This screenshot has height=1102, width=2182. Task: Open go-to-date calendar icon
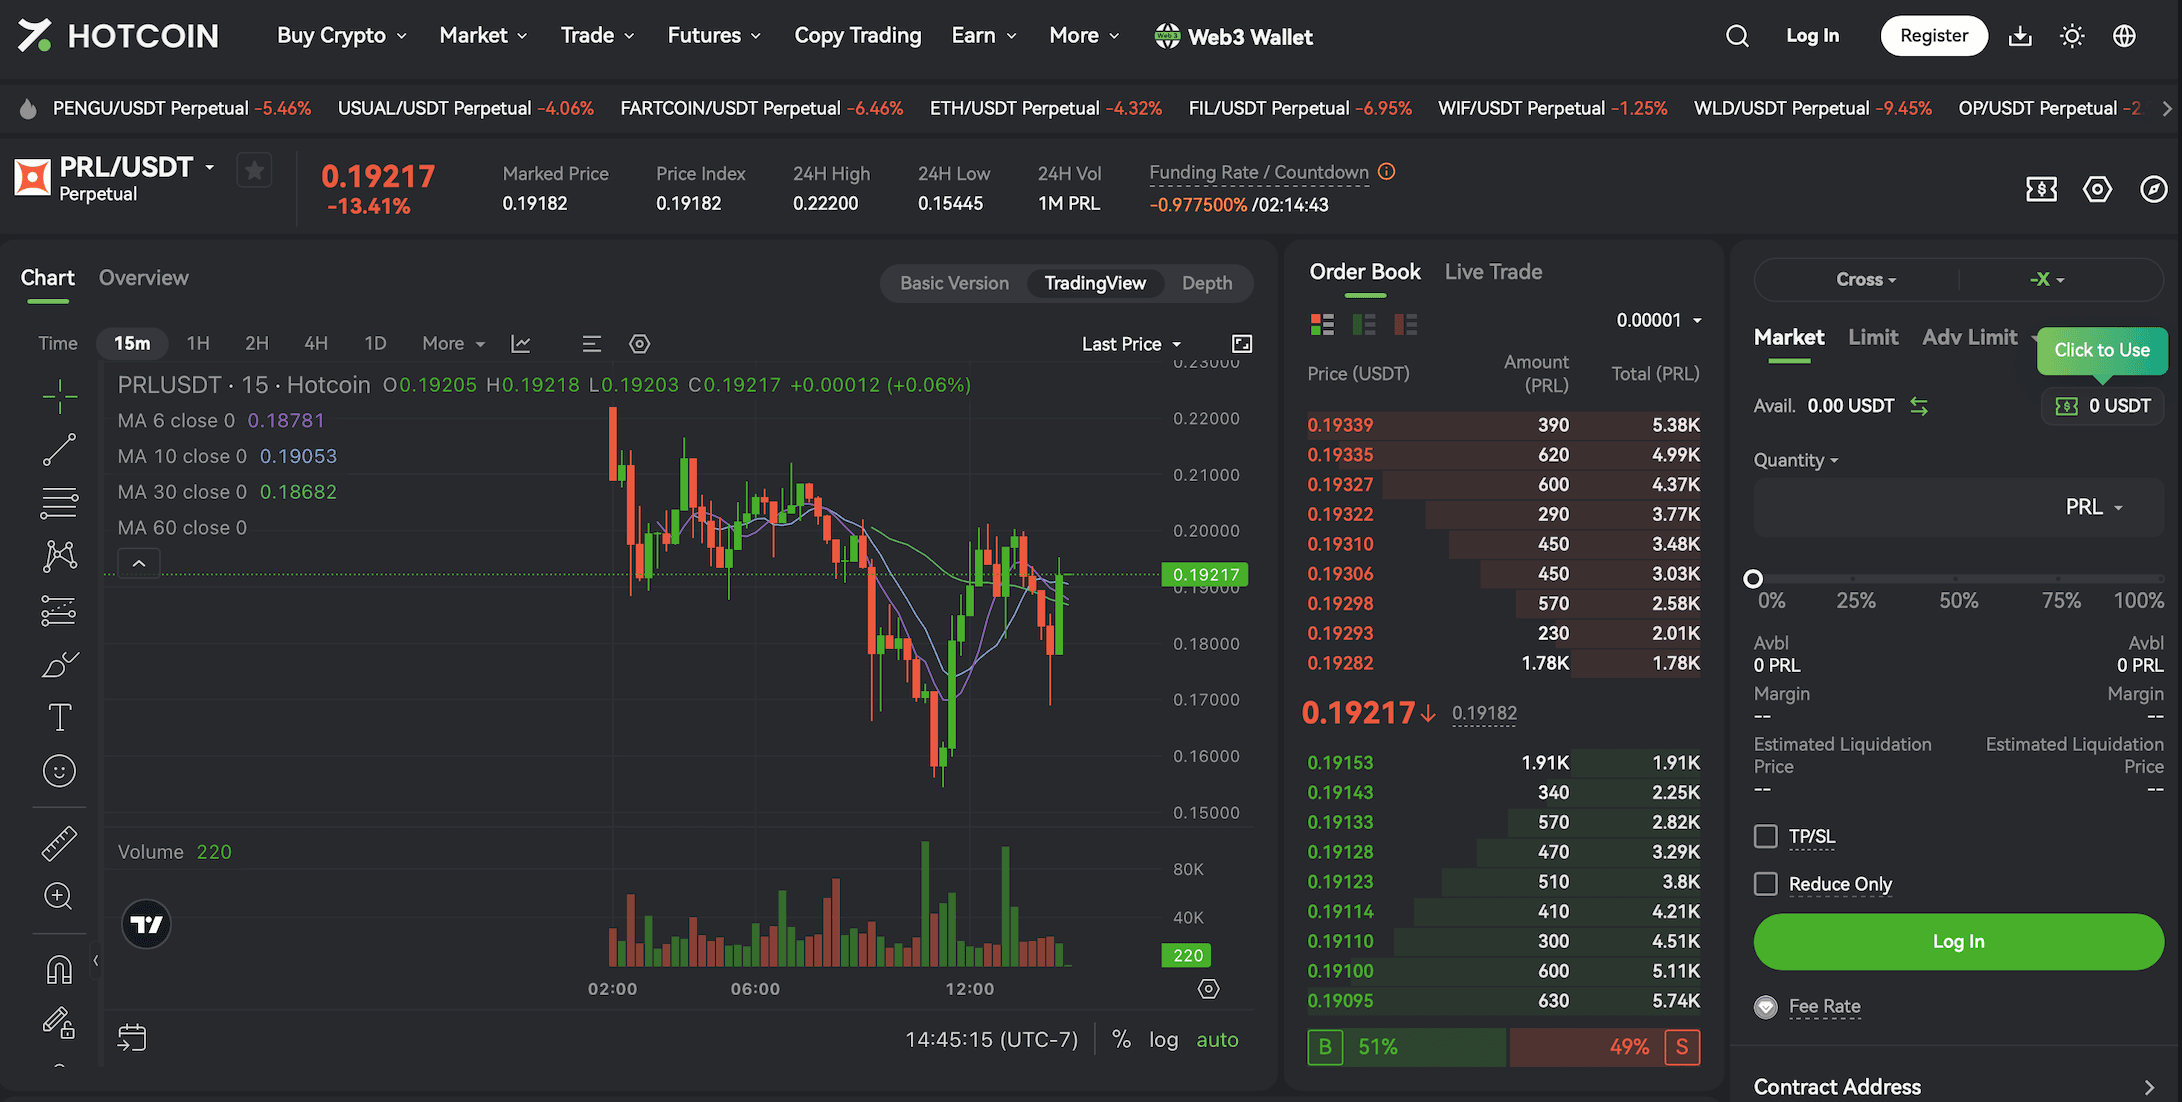click(x=132, y=1038)
